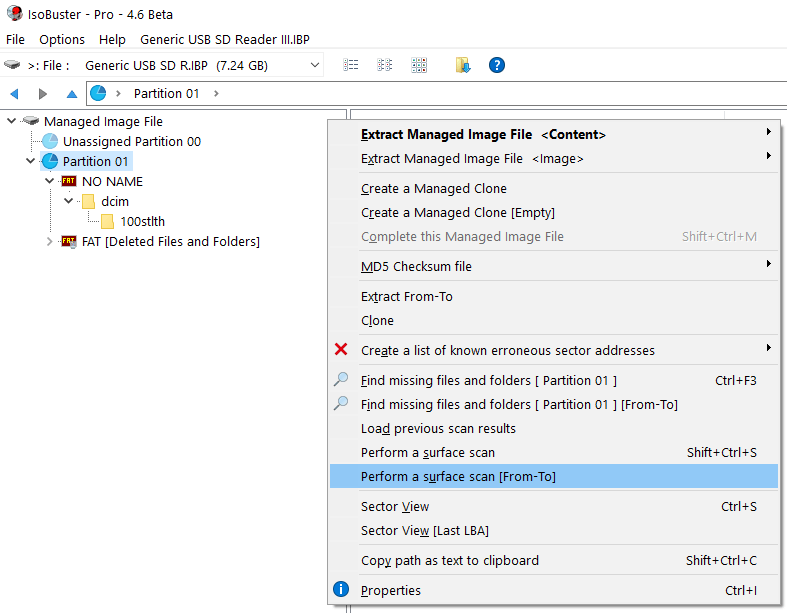Navigate forward with the grey right arrow

click(43, 93)
